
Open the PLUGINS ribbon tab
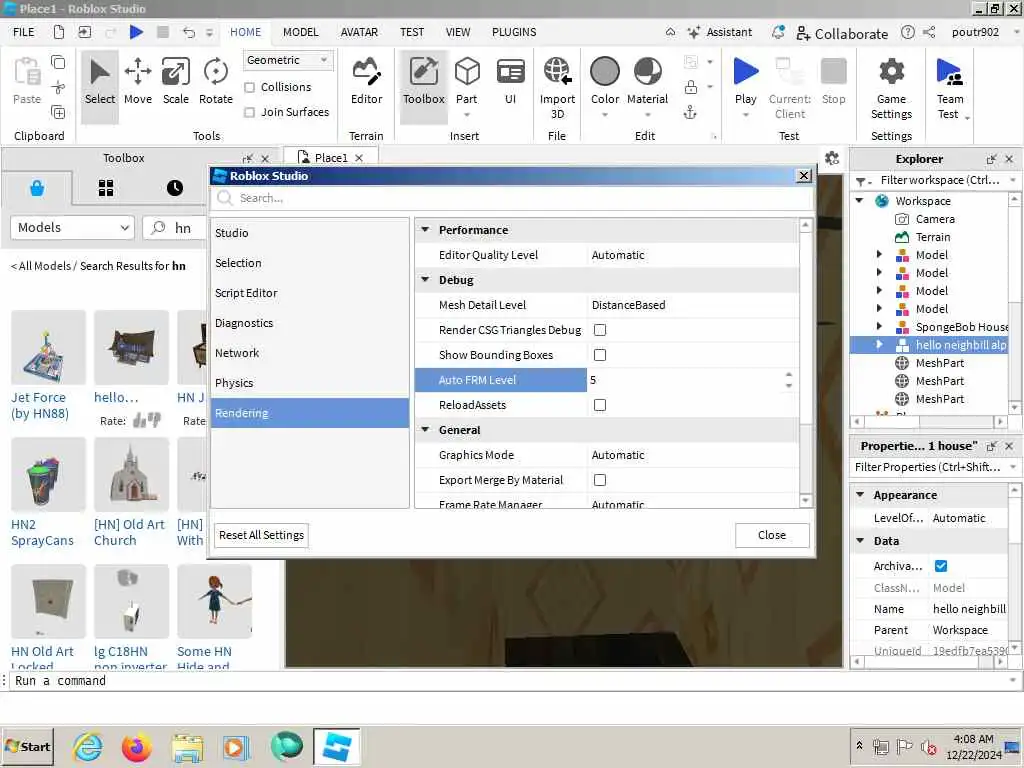click(x=514, y=32)
